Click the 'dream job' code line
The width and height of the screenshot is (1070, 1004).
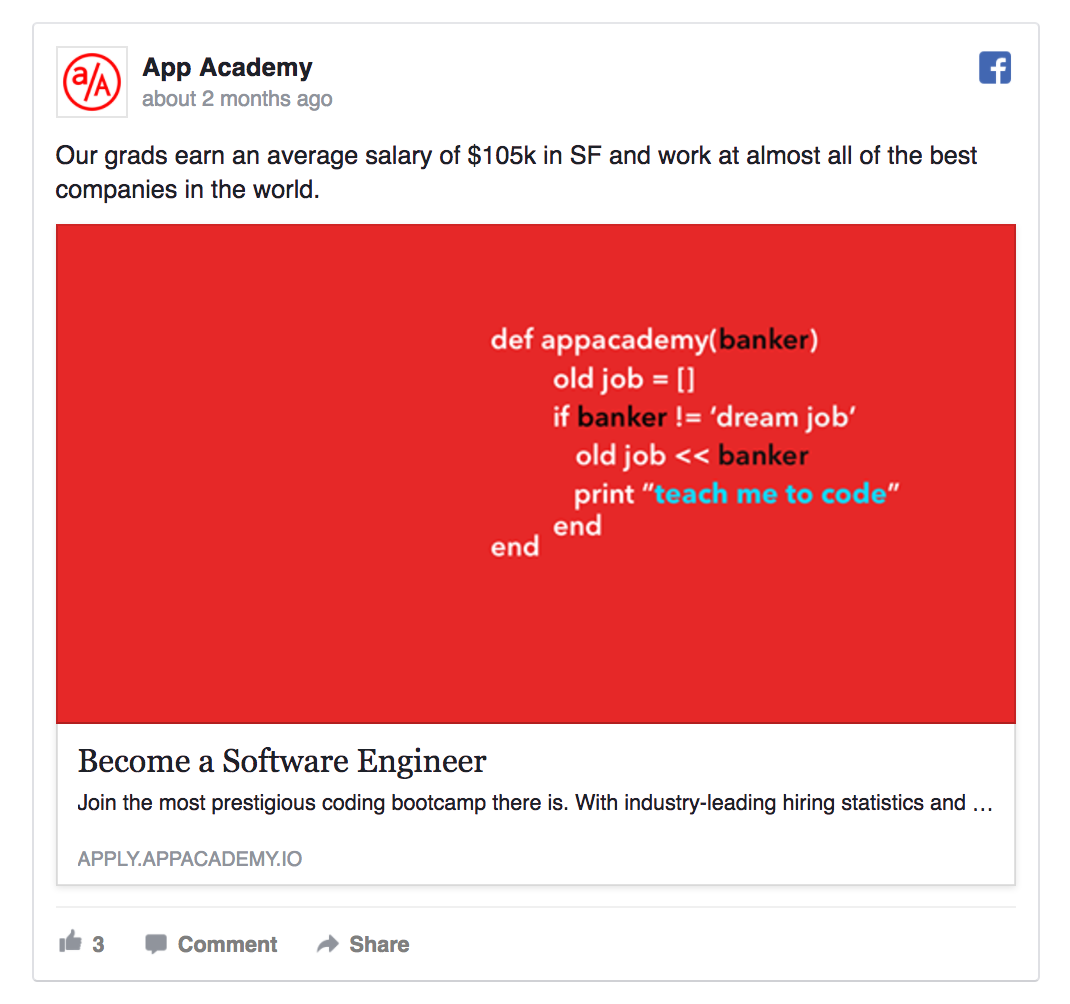[x=704, y=417]
